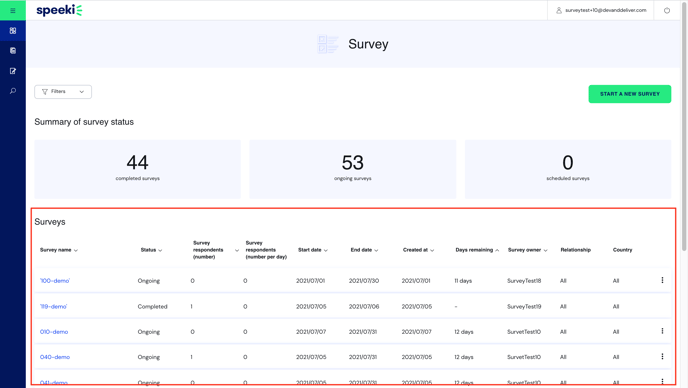Click the 53 ongoing surveys card
688x388 pixels.
coord(353,169)
